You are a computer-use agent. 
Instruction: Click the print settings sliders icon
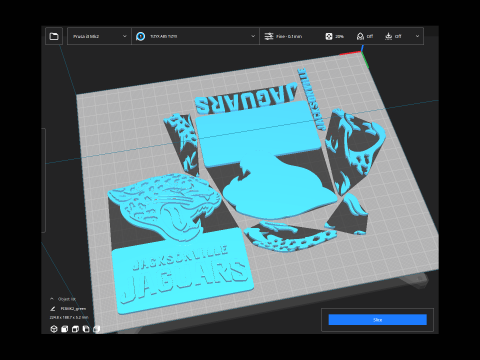[269, 36]
